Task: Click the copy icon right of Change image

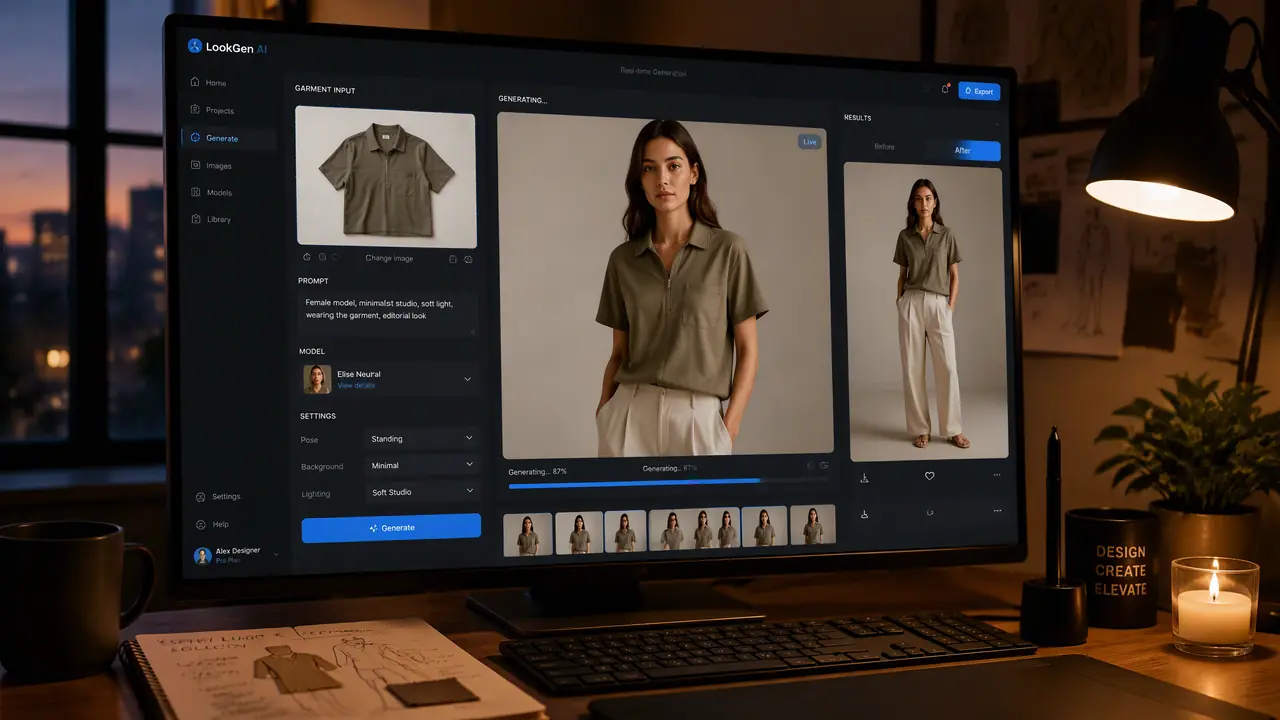Action: tap(453, 259)
